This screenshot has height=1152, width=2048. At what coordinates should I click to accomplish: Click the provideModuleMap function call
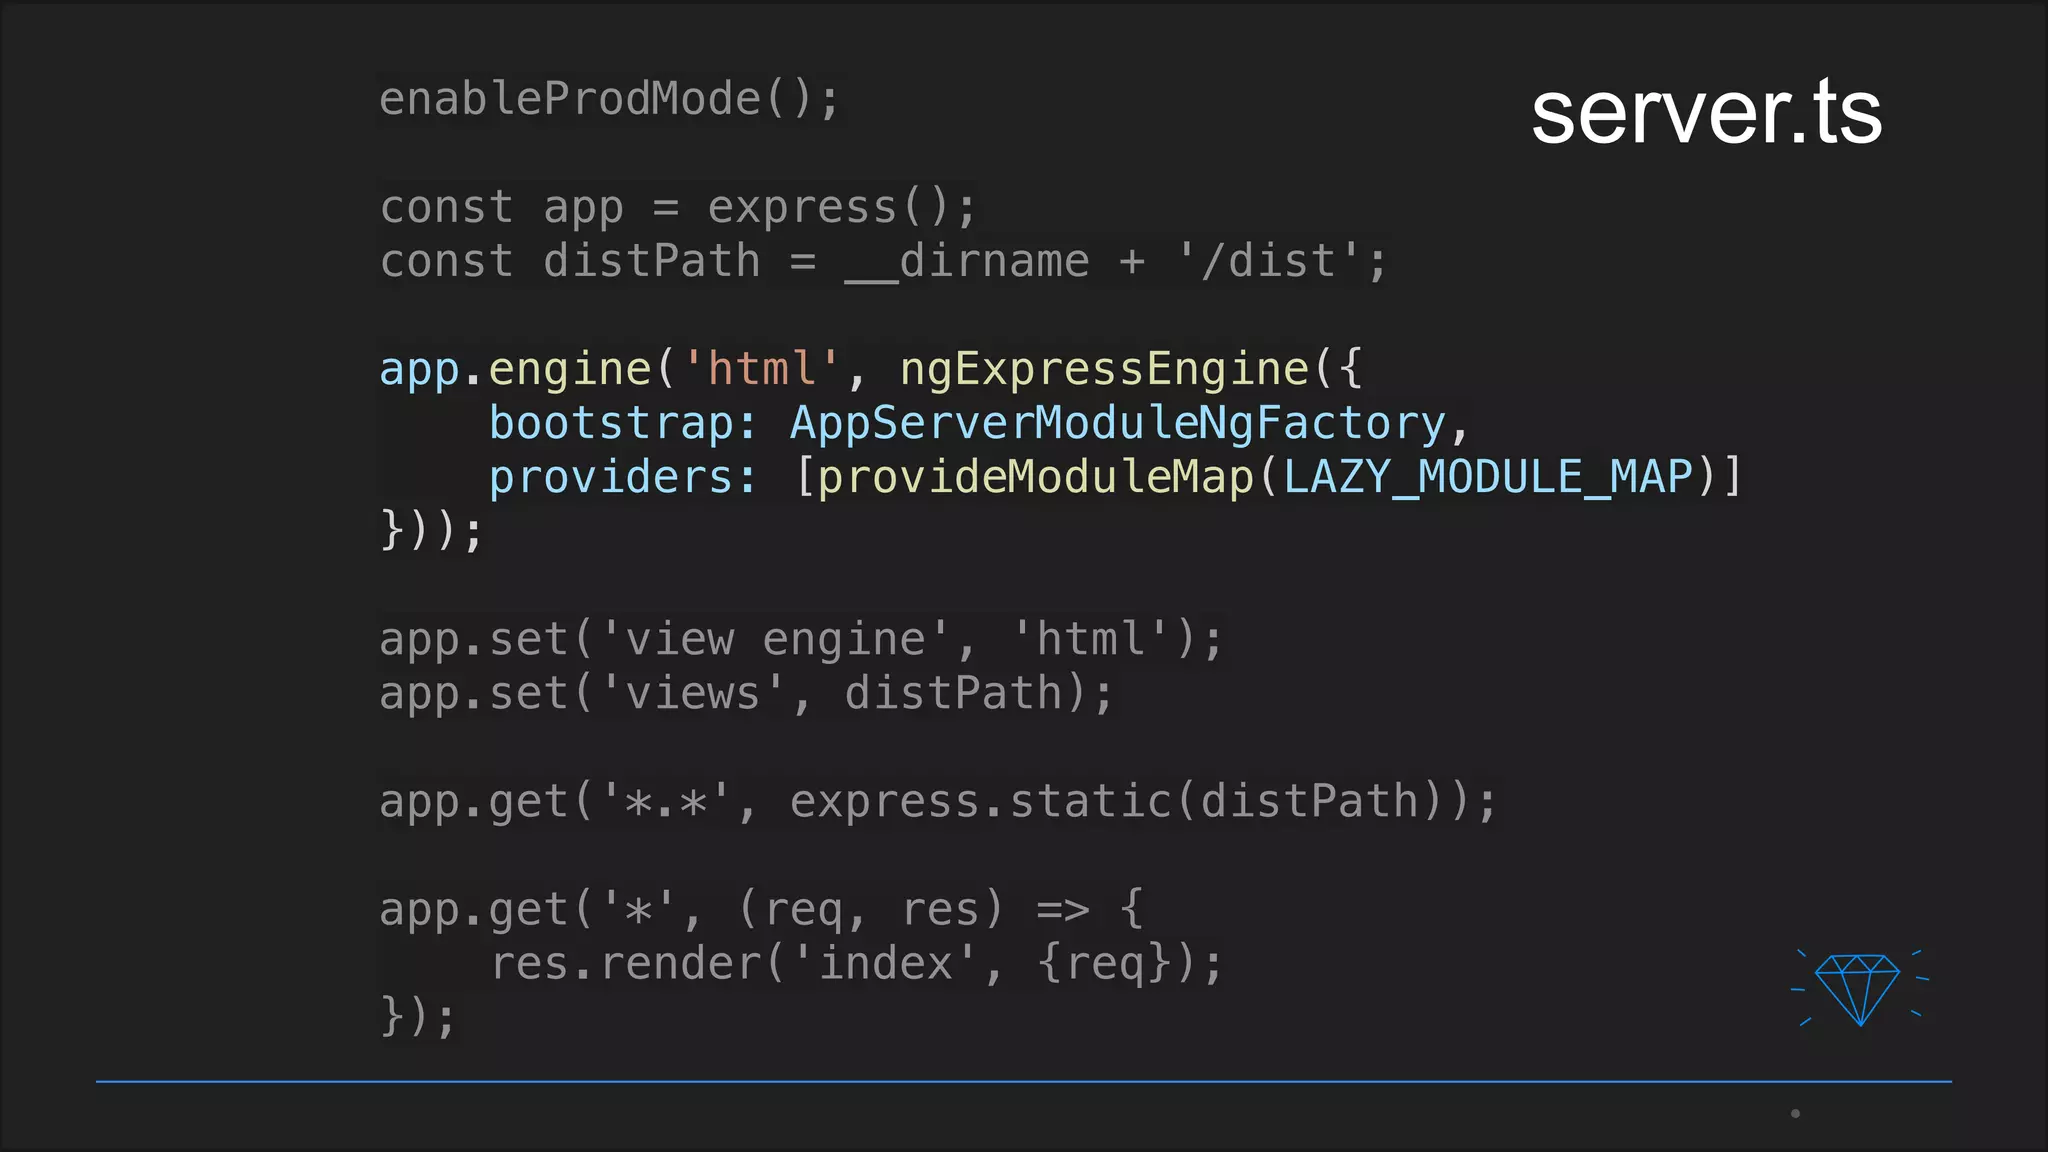(x=1035, y=477)
